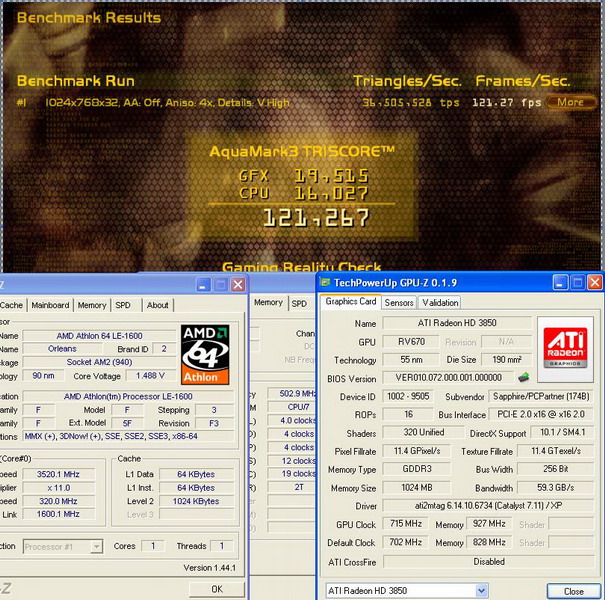
Task: Click the instructions field MMX (+), 3DNow!
Action: pos(128,436)
